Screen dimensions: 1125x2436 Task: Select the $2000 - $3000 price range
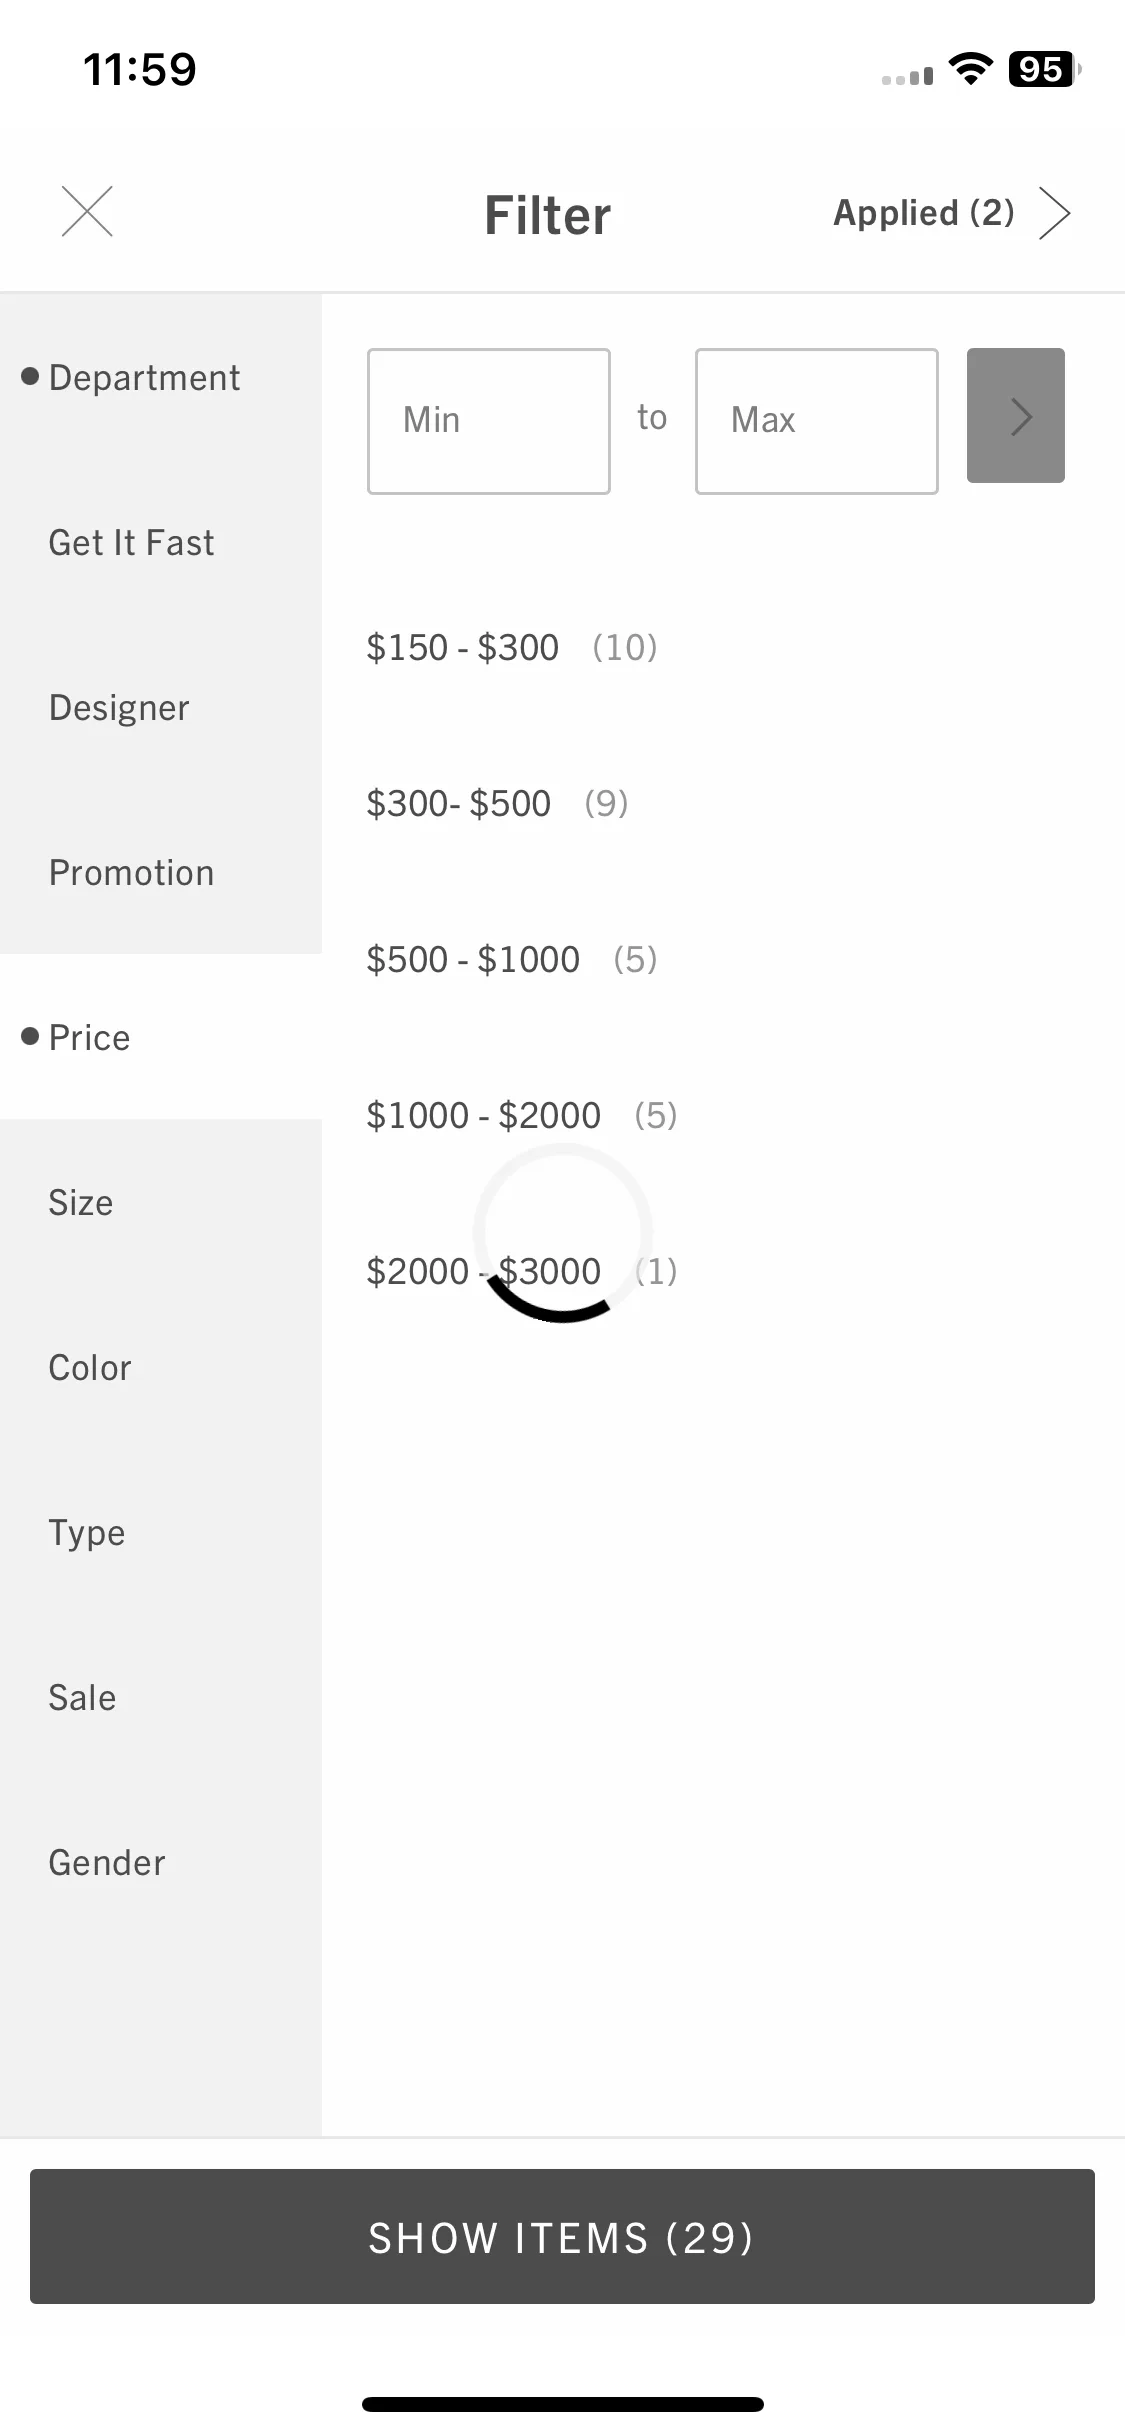[522, 1271]
